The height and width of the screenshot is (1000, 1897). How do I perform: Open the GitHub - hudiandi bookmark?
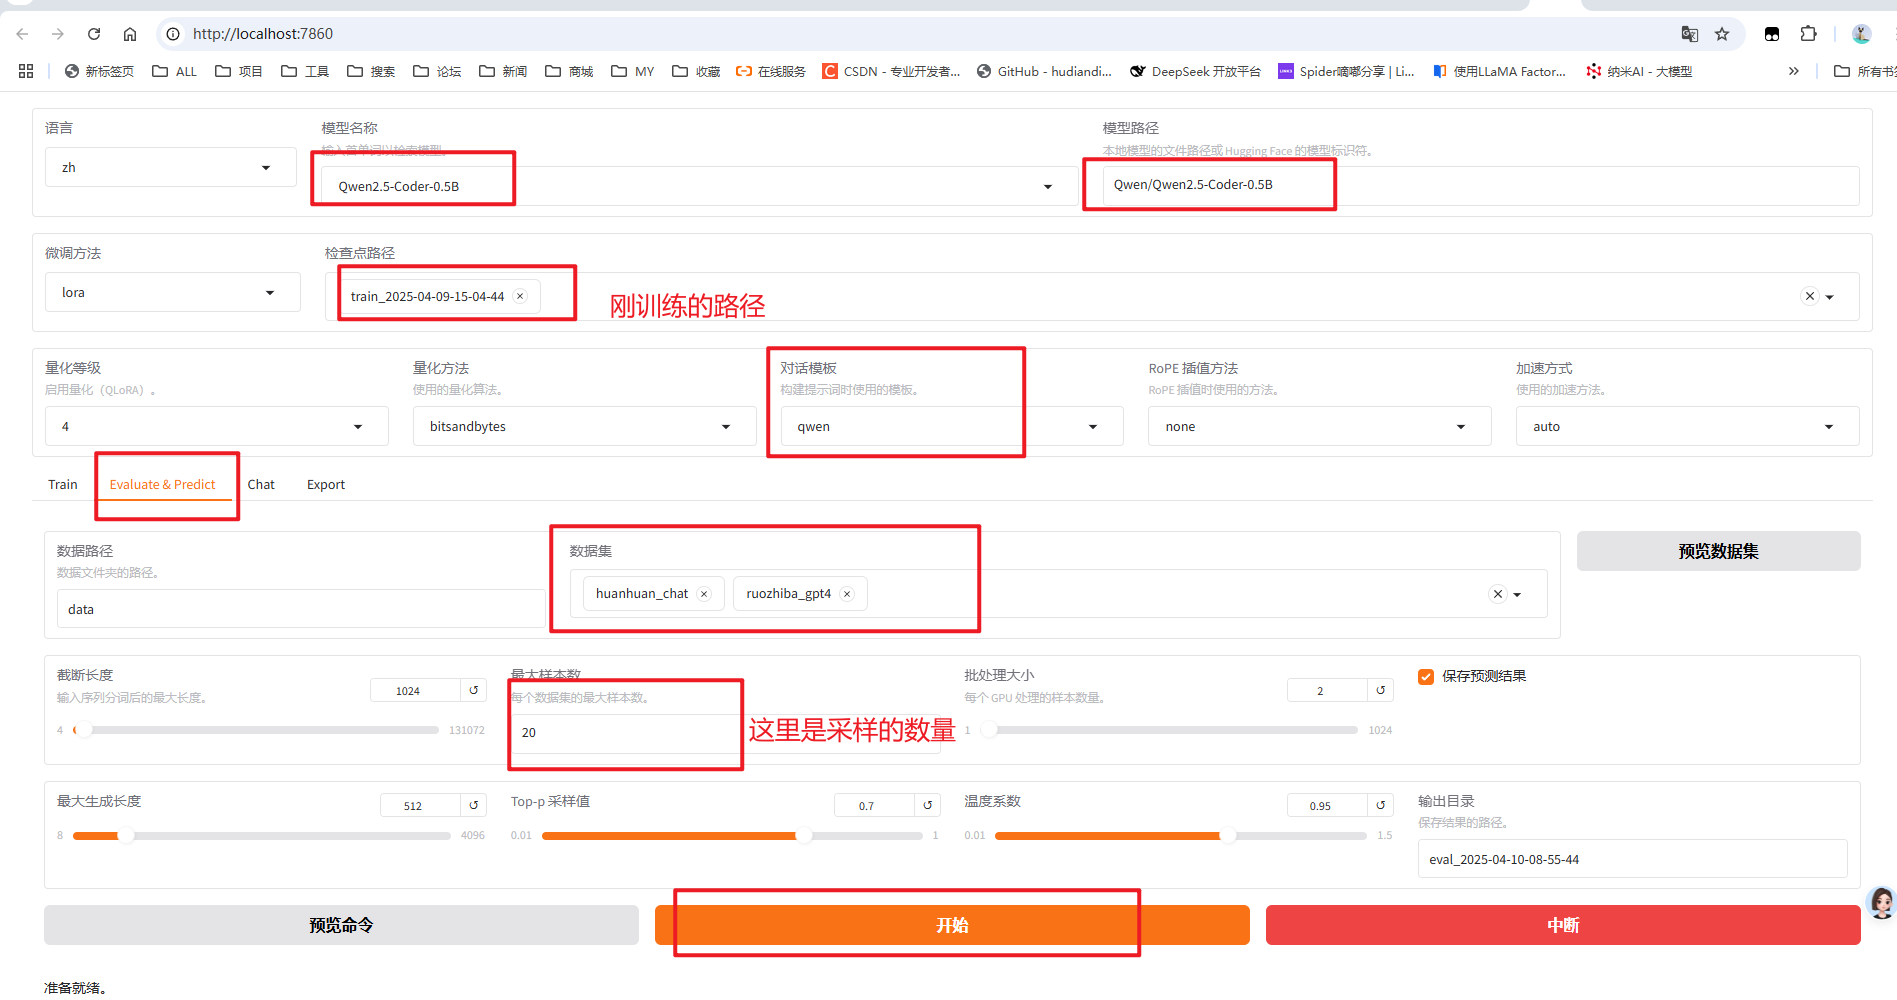click(1044, 71)
